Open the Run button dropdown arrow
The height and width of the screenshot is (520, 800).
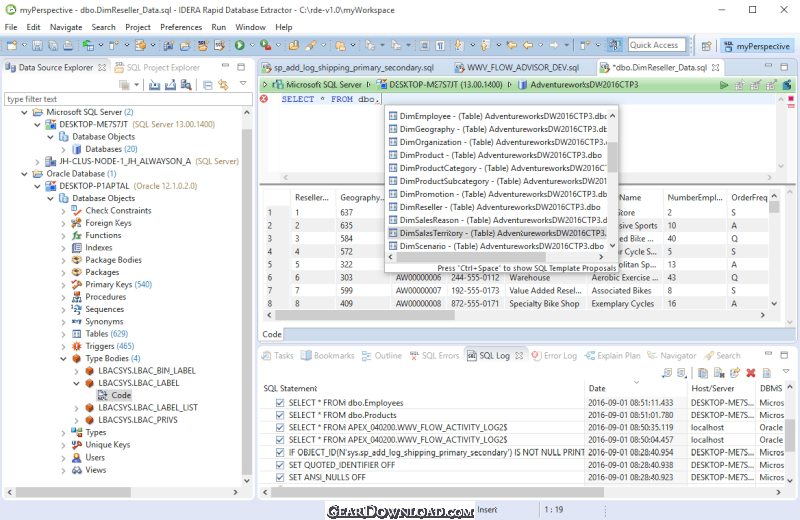pyautogui.click(x=252, y=45)
